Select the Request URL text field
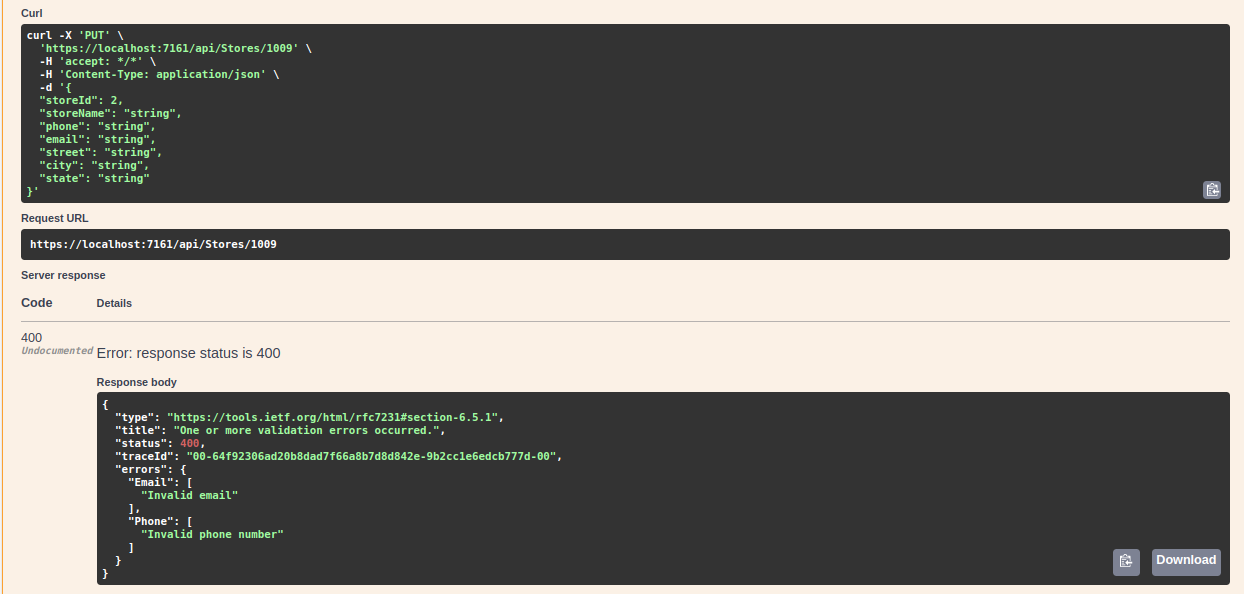 tap(153, 244)
